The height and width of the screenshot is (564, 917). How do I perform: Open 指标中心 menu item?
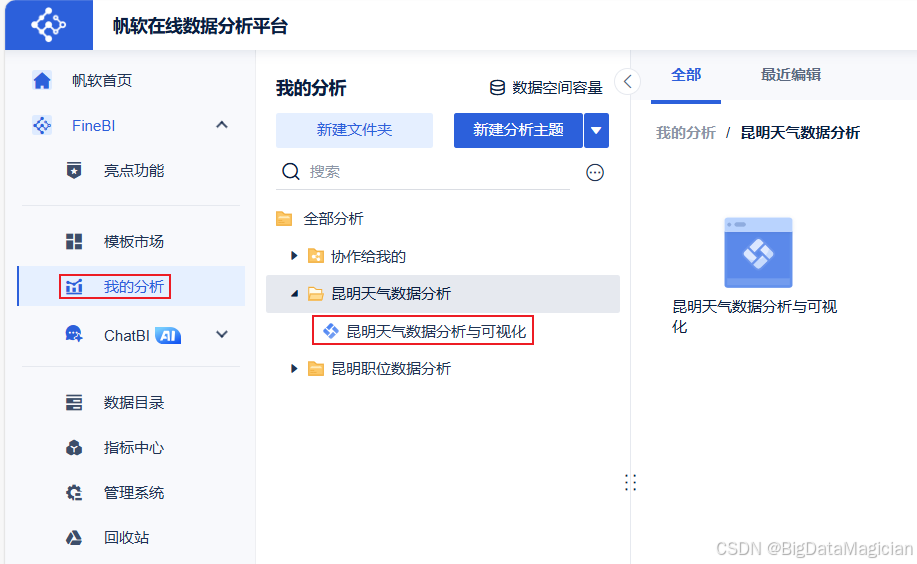pyautogui.click(x=133, y=448)
